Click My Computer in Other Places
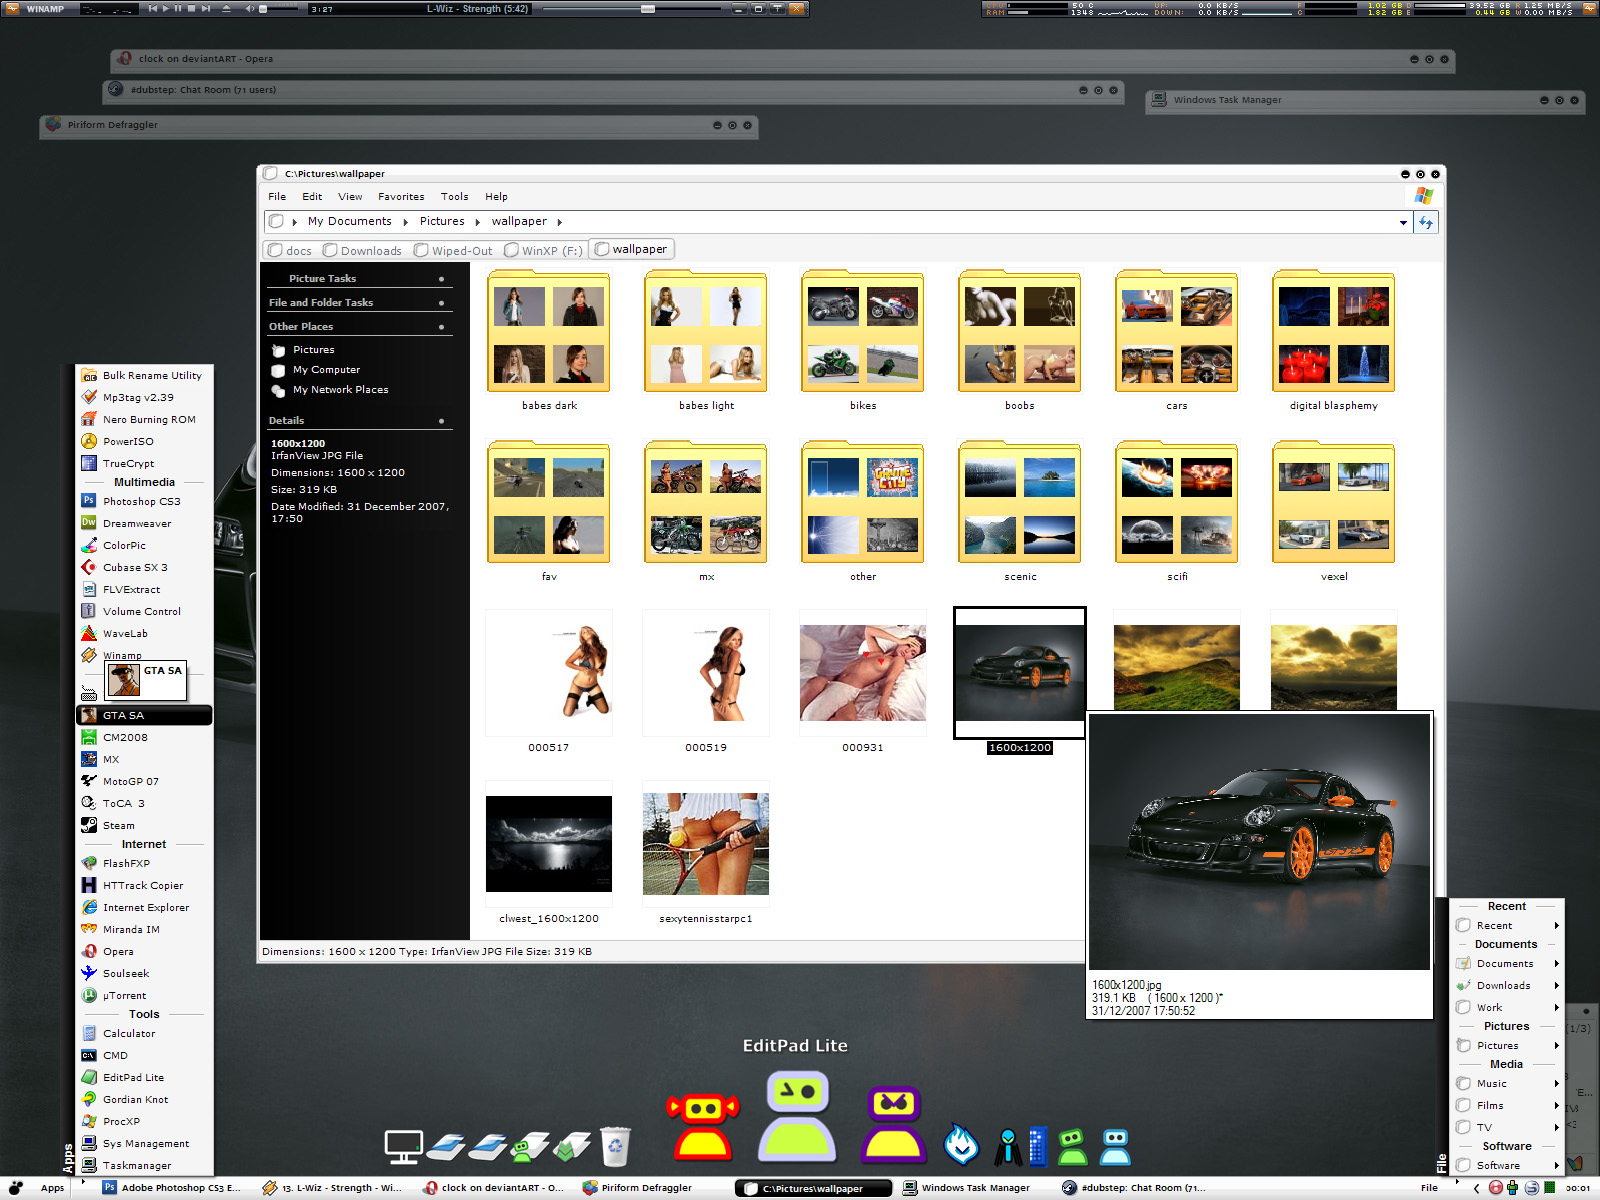Screen dimensions: 1600x1200 click(326, 370)
